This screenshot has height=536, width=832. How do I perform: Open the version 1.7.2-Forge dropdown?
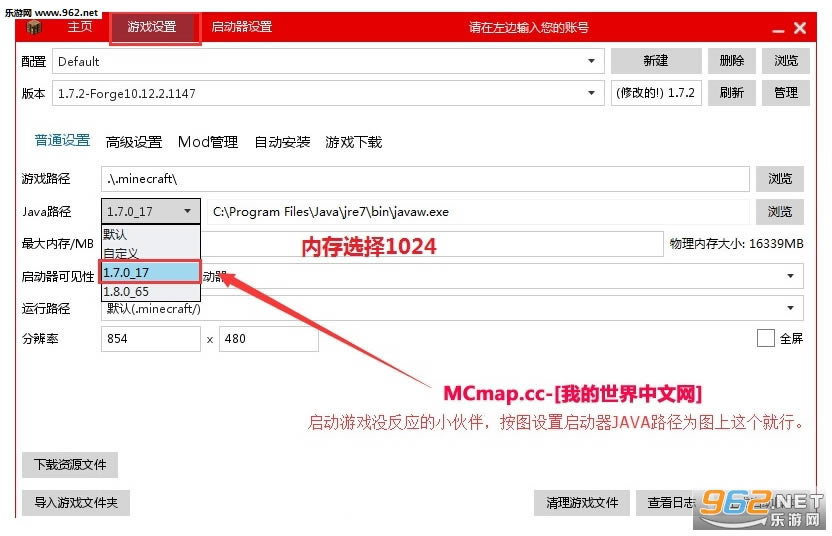pyautogui.click(x=591, y=93)
